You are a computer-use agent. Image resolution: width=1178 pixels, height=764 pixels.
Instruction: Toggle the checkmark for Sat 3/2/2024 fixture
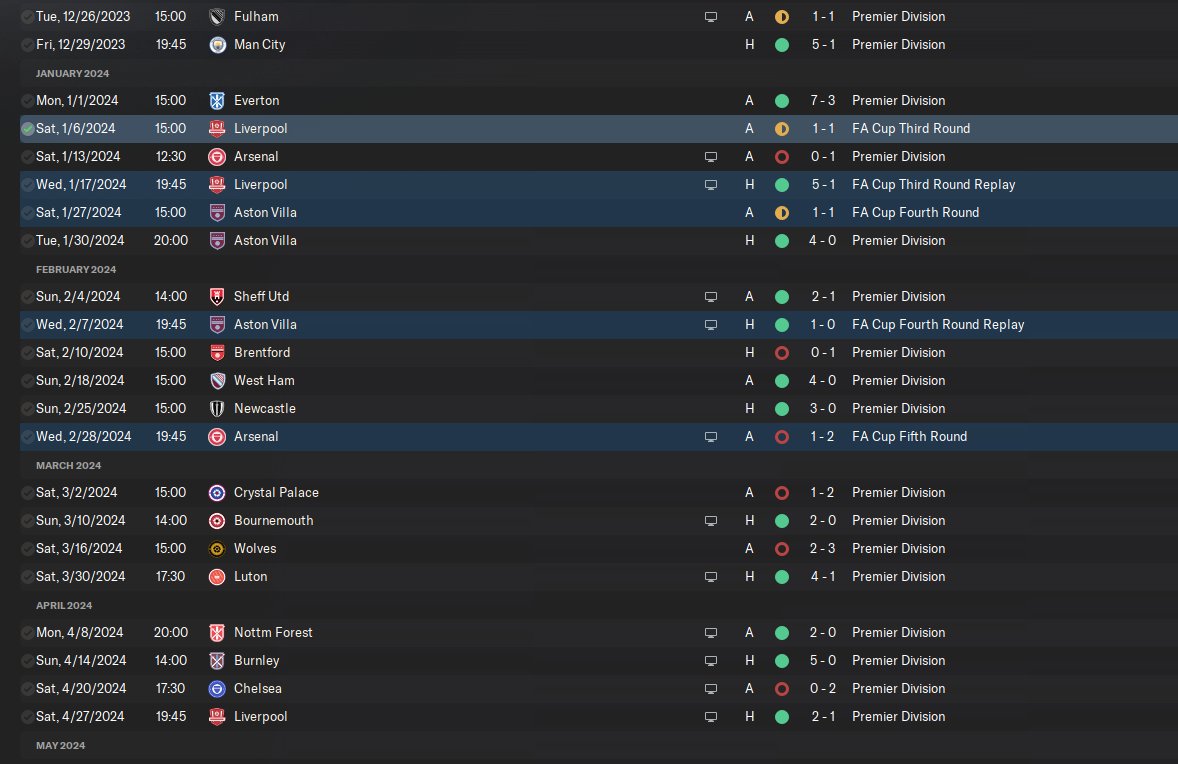coord(28,493)
